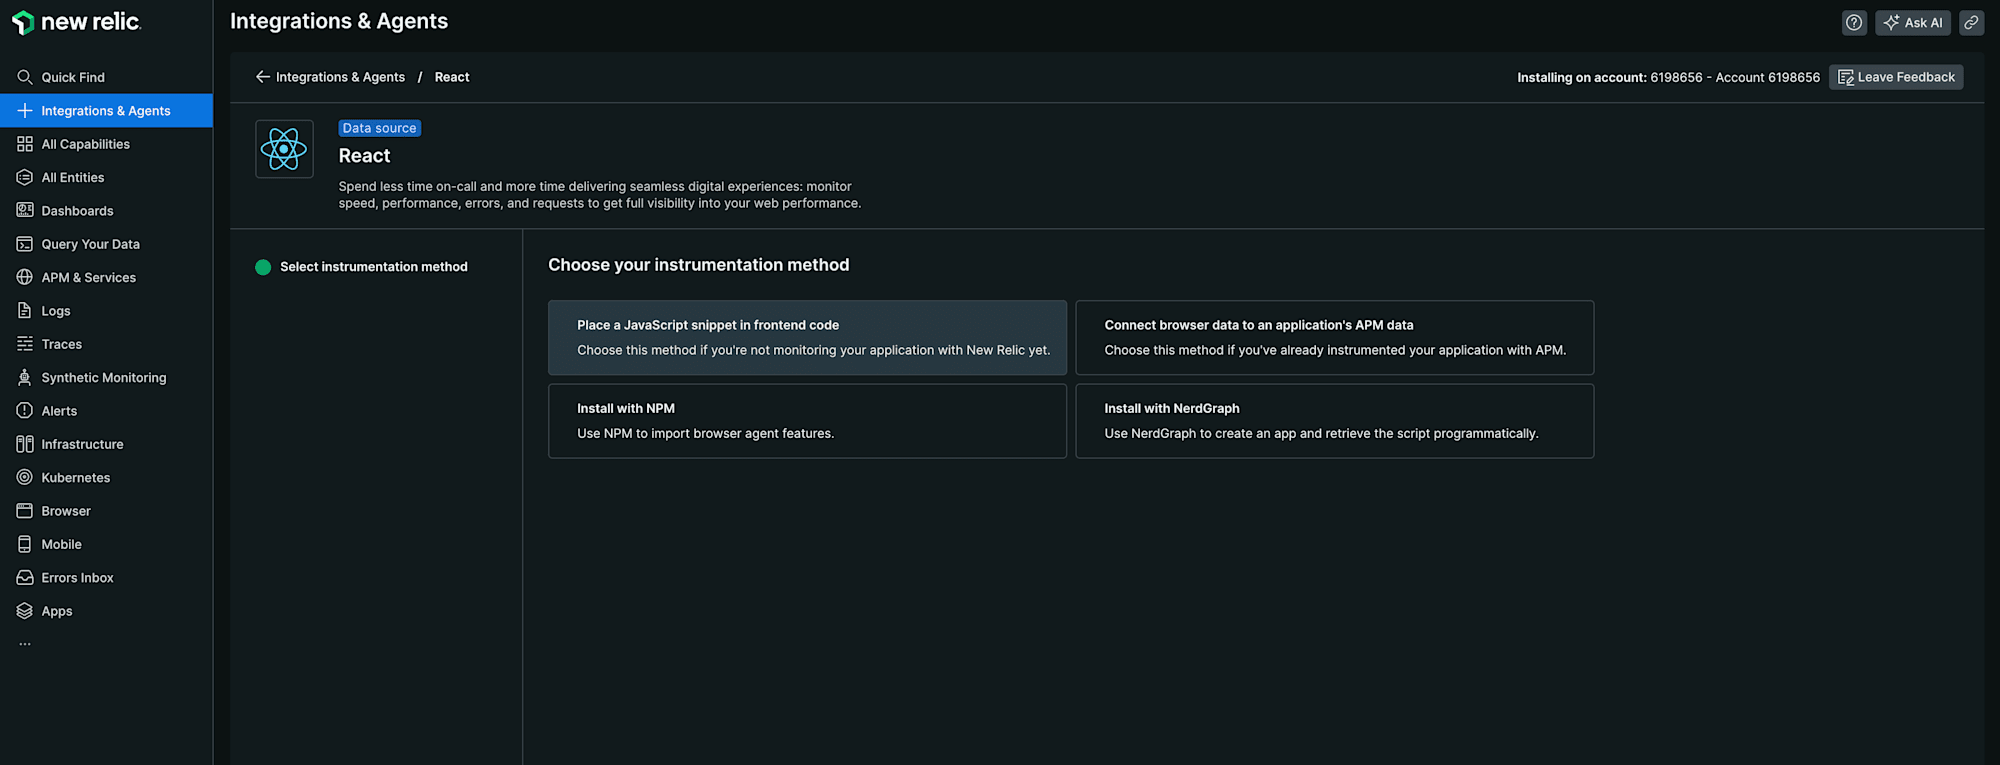Click All Capabilities grid icon
The height and width of the screenshot is (765, 2000).
pos(25,144)
